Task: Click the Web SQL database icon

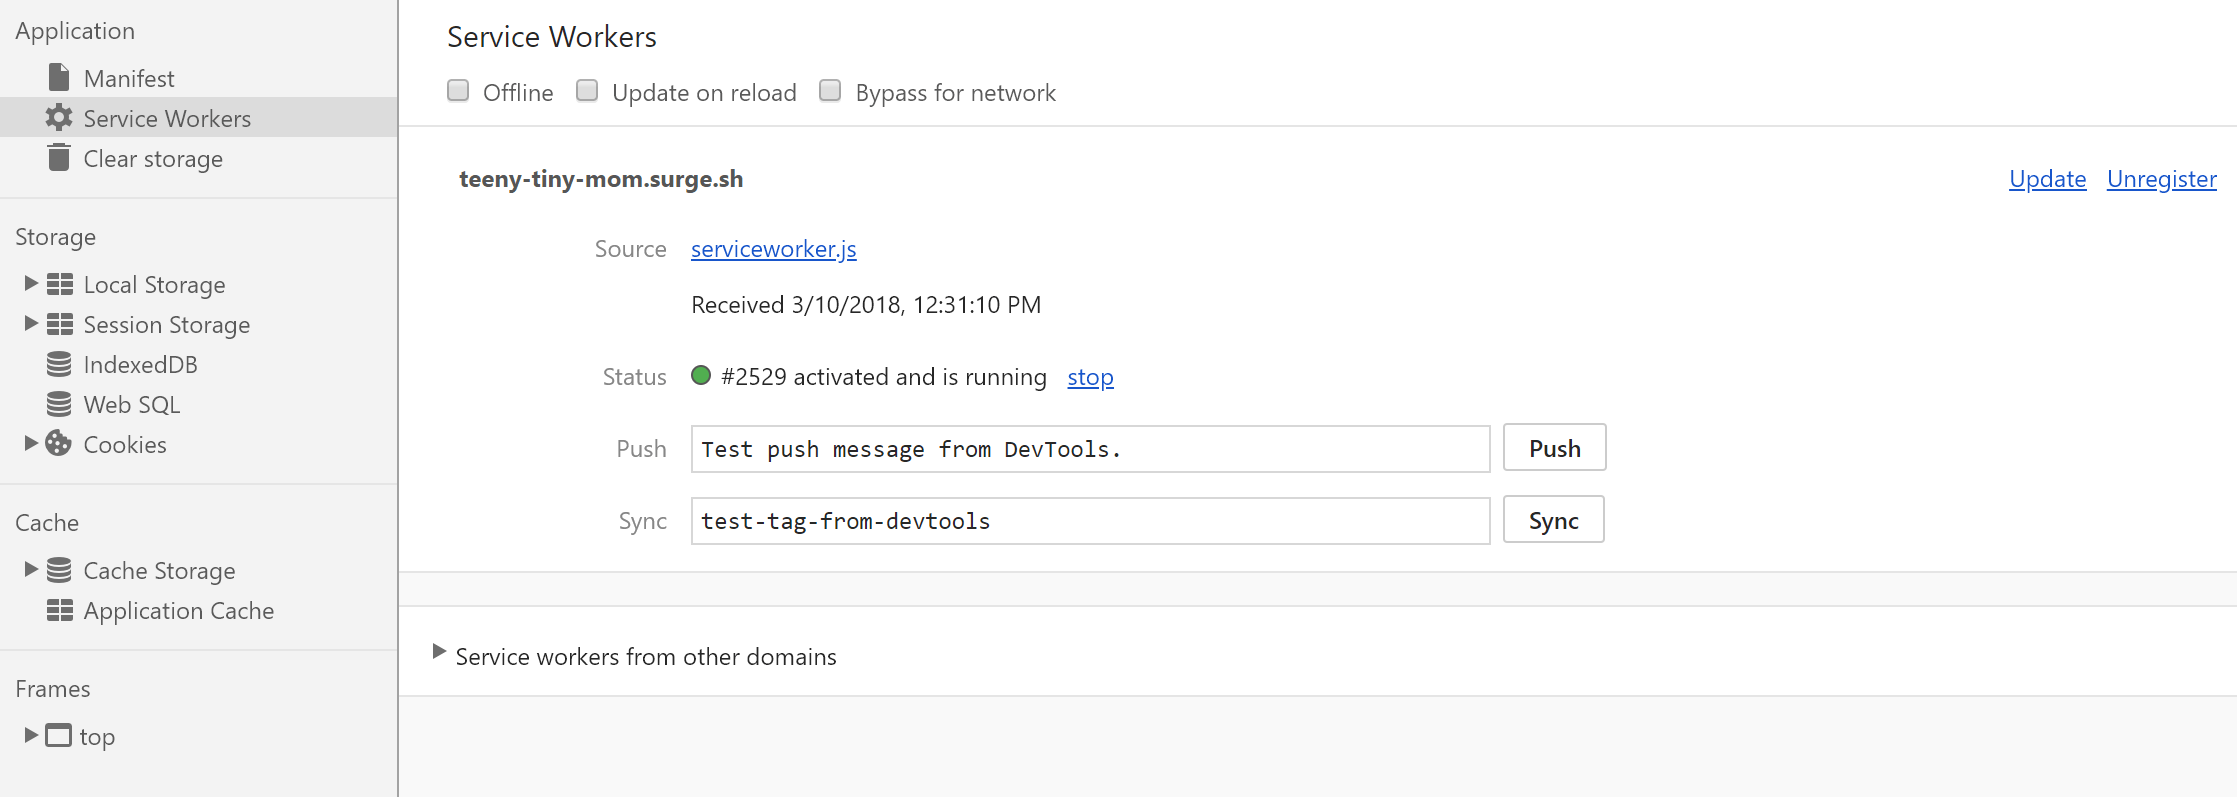Action: pyautogui.click(x=59, y=404)
